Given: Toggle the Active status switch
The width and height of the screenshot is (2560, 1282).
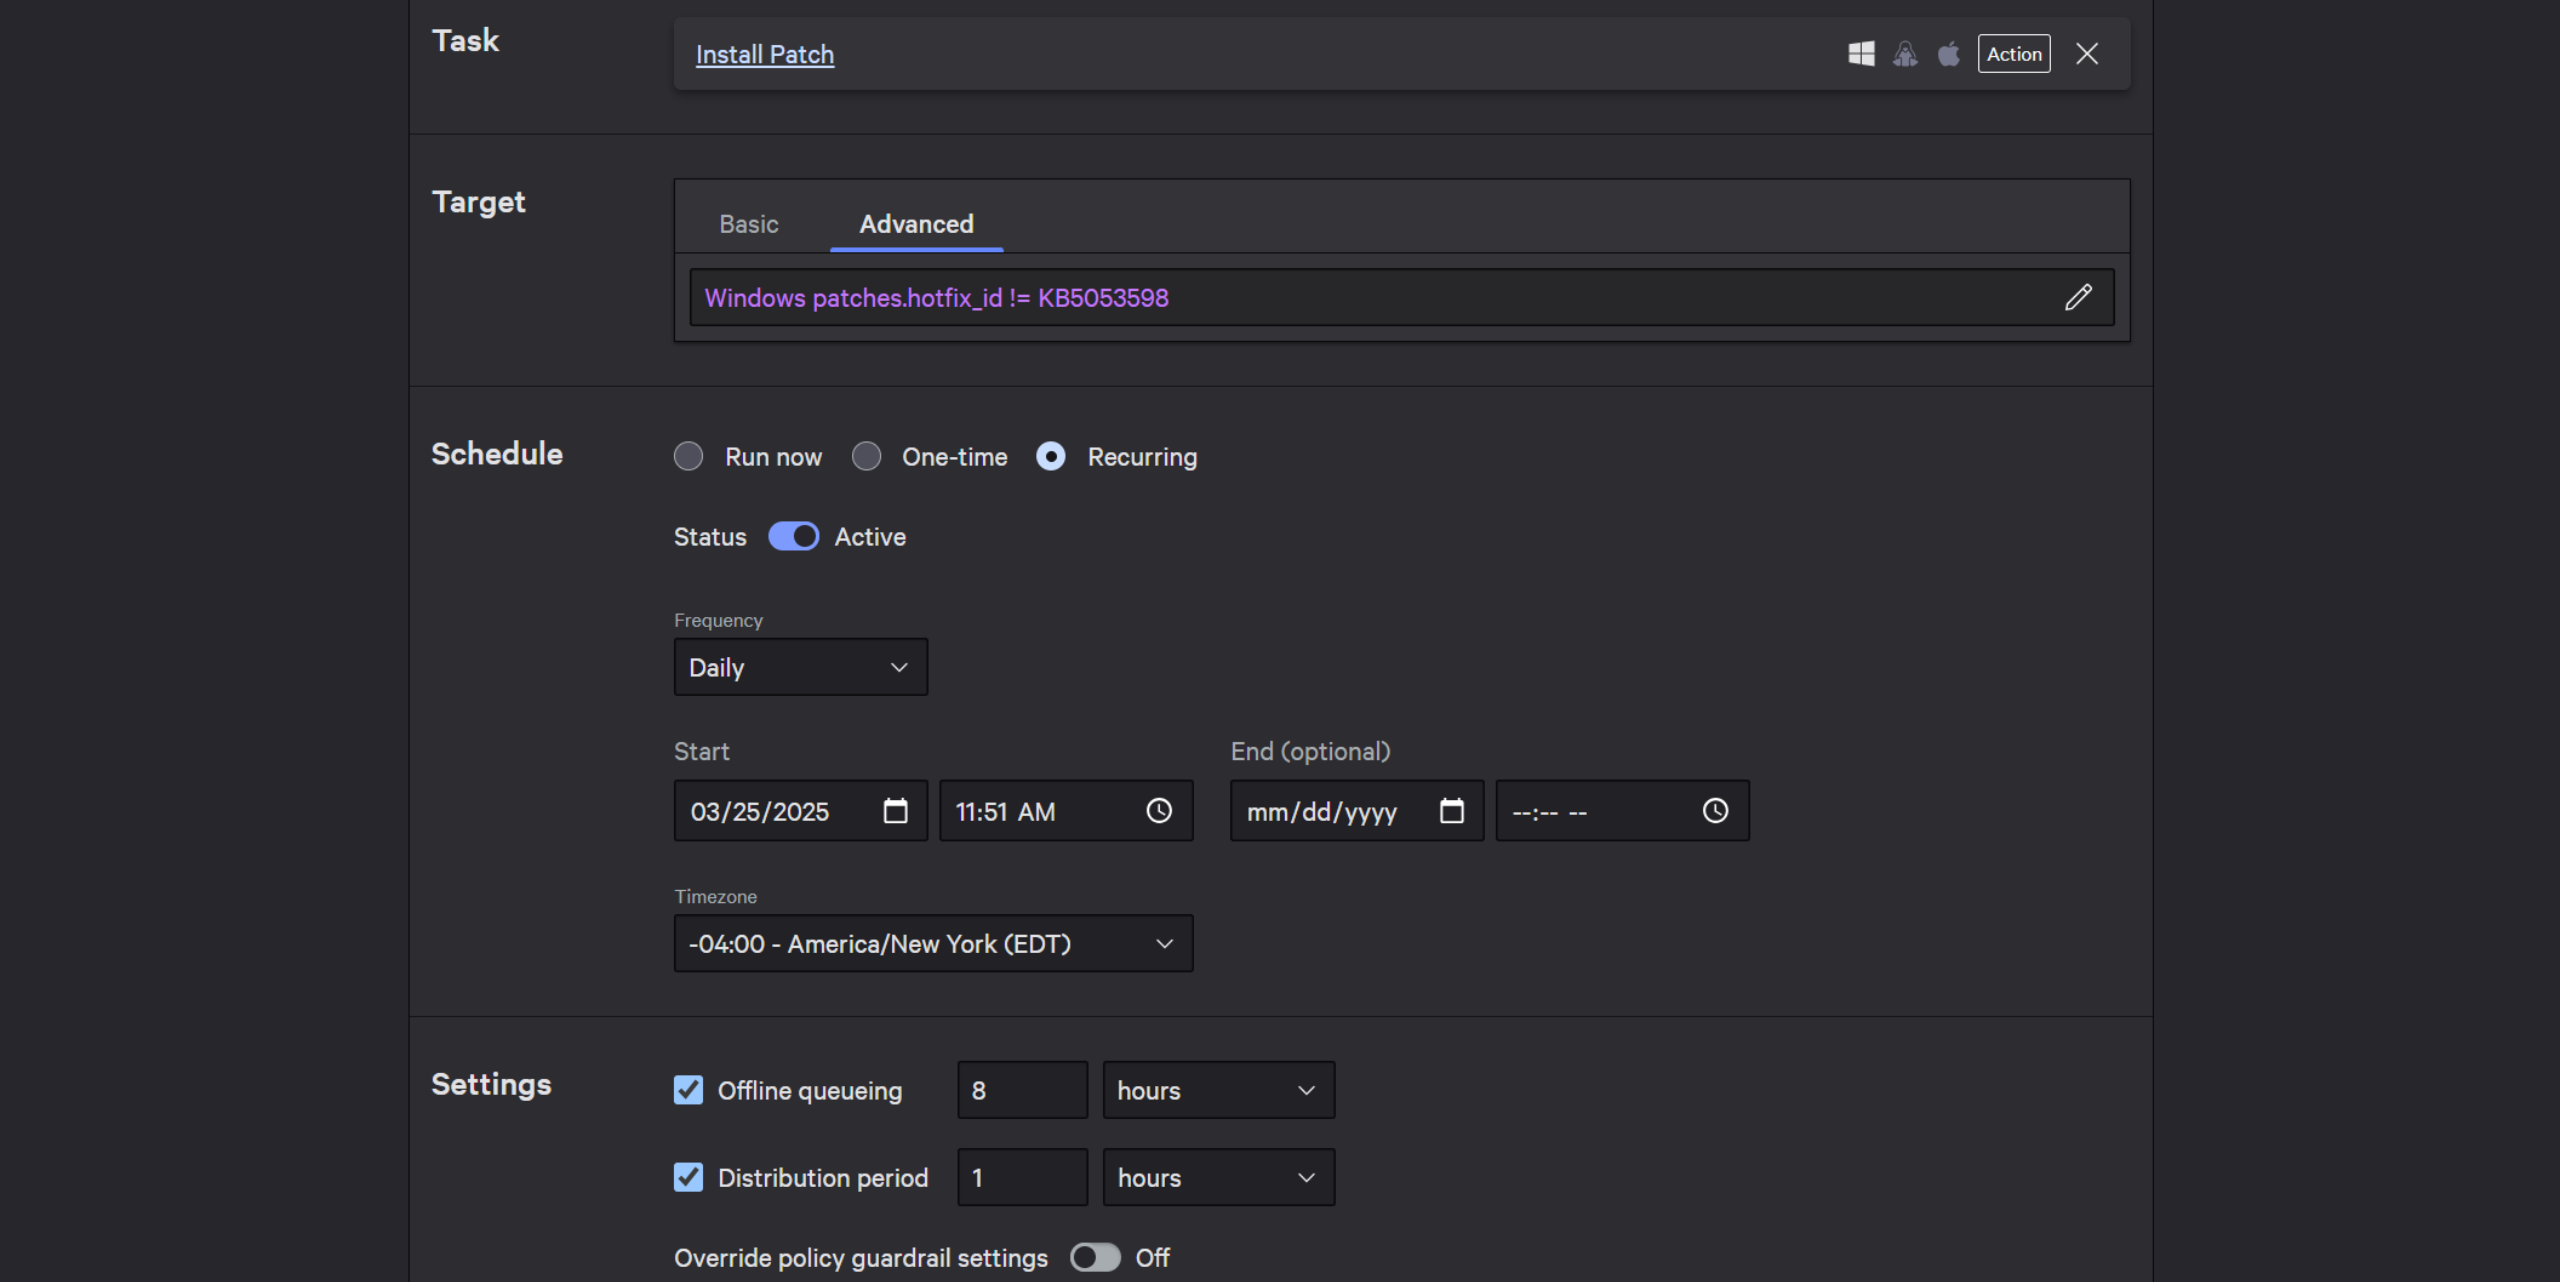Looking at the screenshot, I should (794, 537).
